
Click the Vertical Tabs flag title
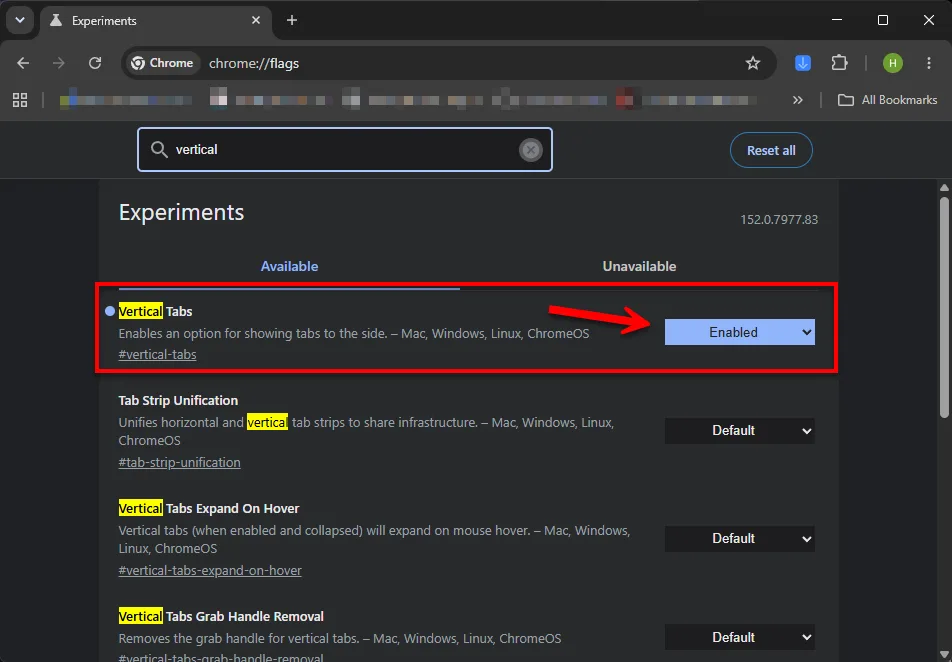click(x=155, y=312)
